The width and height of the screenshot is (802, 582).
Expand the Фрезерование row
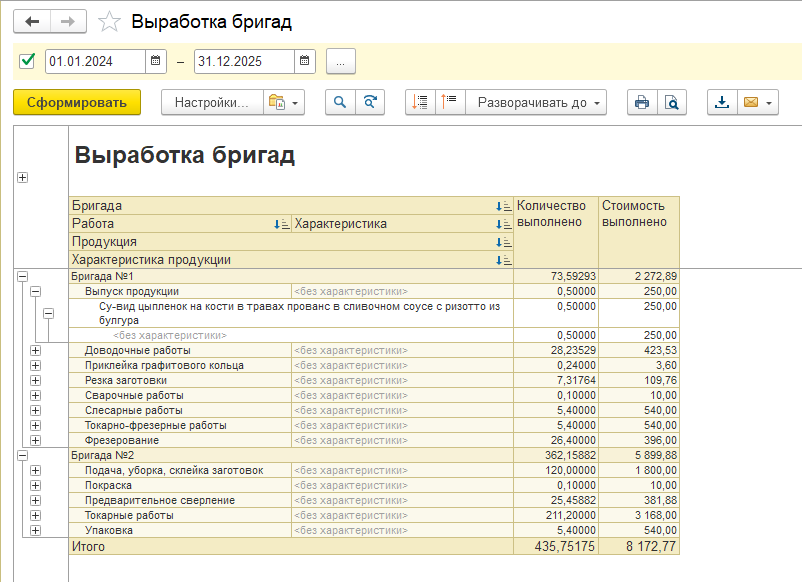35,440
